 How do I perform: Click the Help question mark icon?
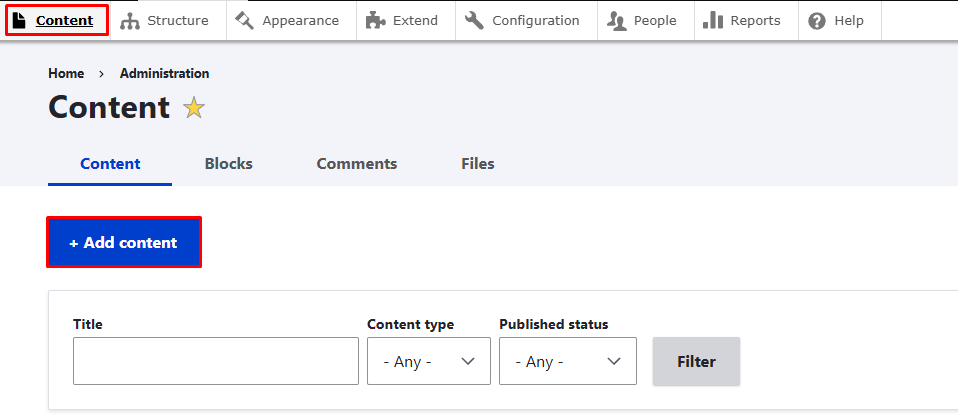point(817,21)
